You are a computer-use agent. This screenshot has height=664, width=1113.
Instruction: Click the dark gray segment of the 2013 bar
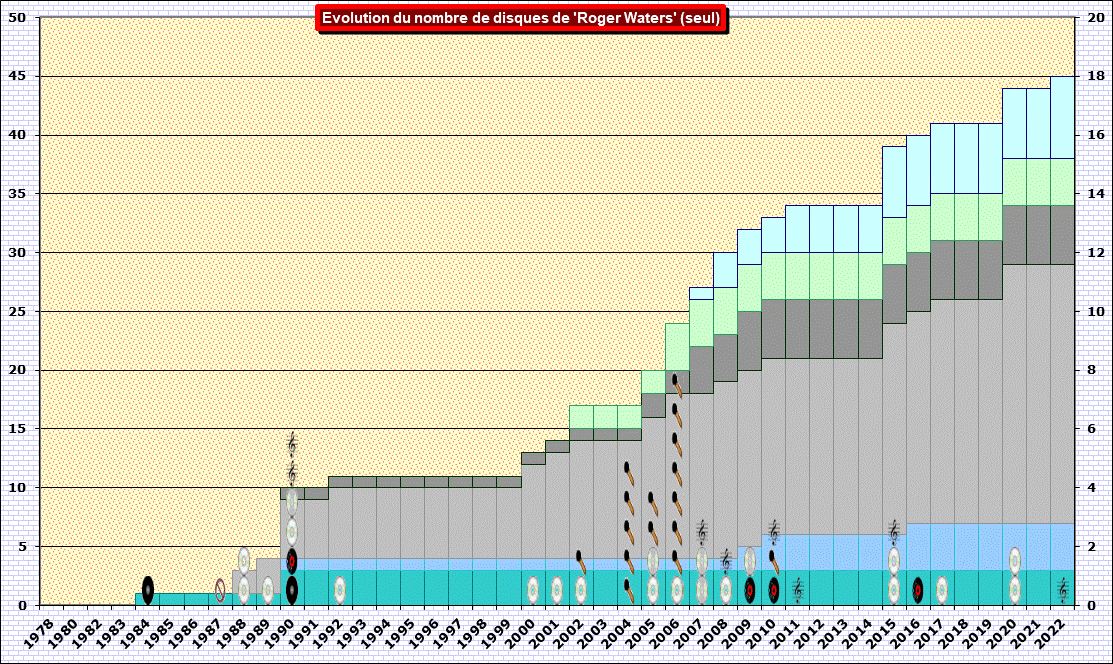pos(845,329)
